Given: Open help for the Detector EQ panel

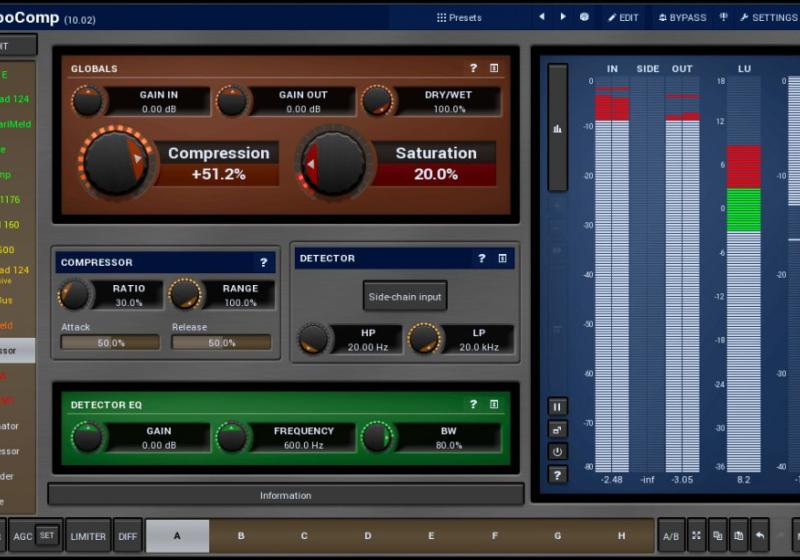Looking at the screenshot, I should 473,404.
